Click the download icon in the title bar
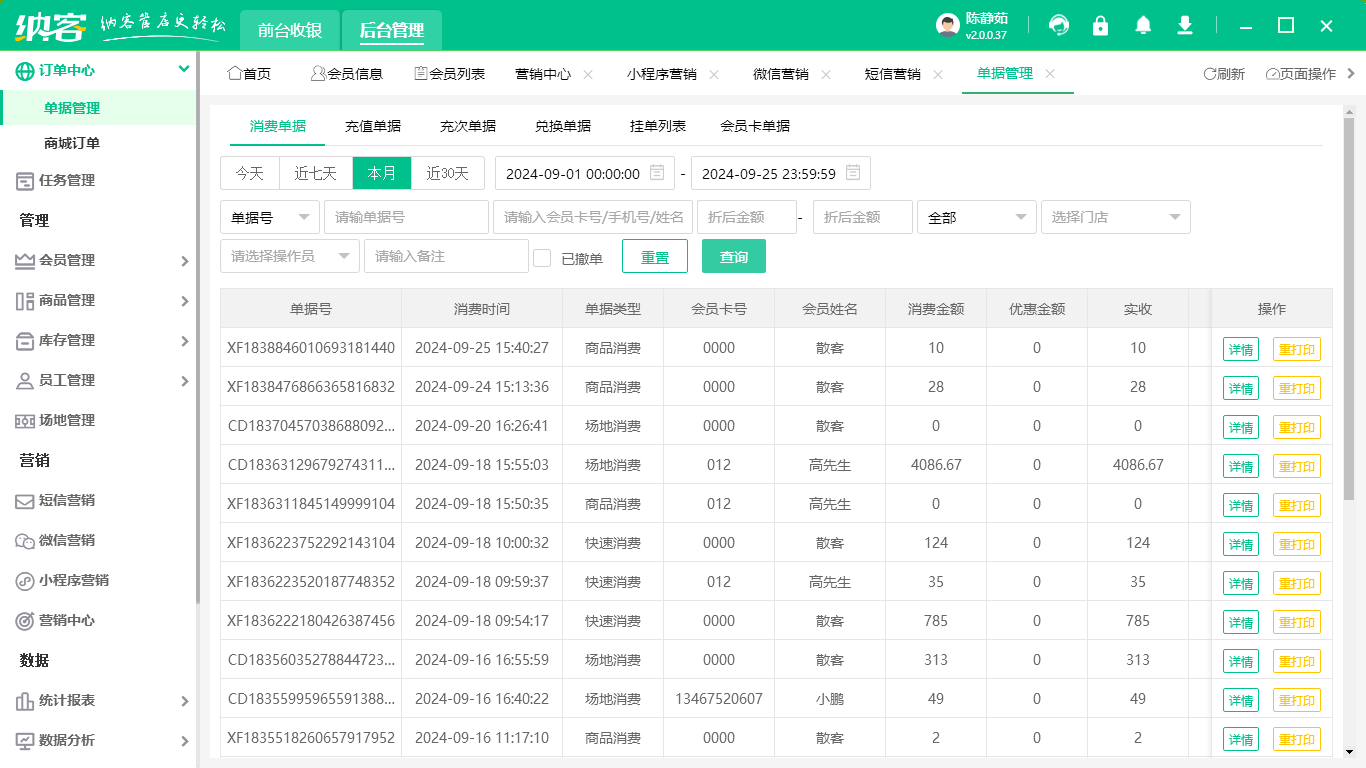 point(1185,25)
